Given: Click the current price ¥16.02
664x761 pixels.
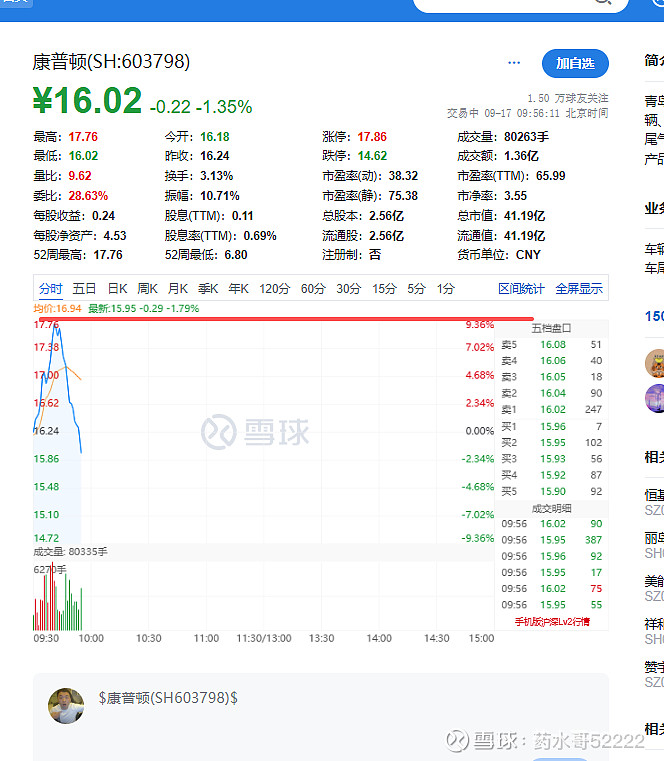Looking at the screenshot, I should [87, 101].
